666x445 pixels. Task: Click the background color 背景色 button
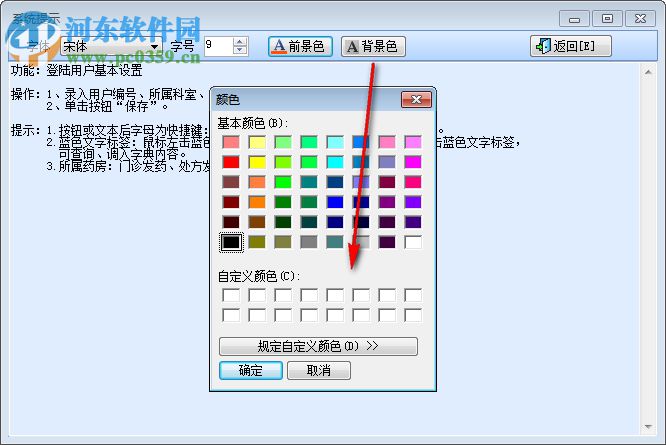point(373,46)
